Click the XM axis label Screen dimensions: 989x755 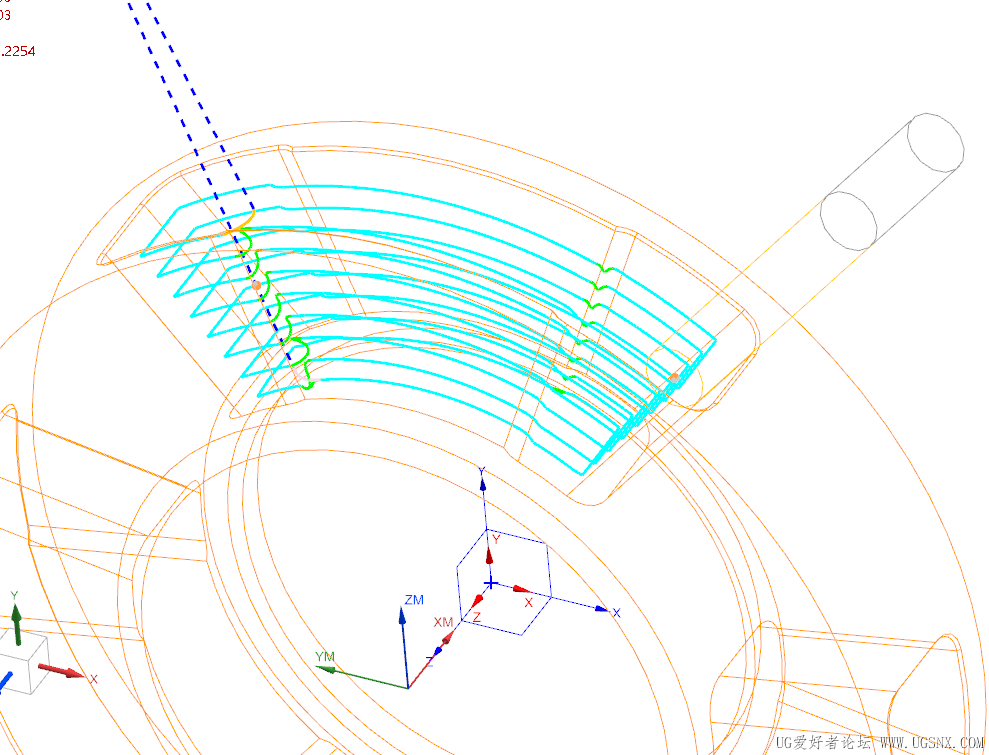(x=443, y=623)
